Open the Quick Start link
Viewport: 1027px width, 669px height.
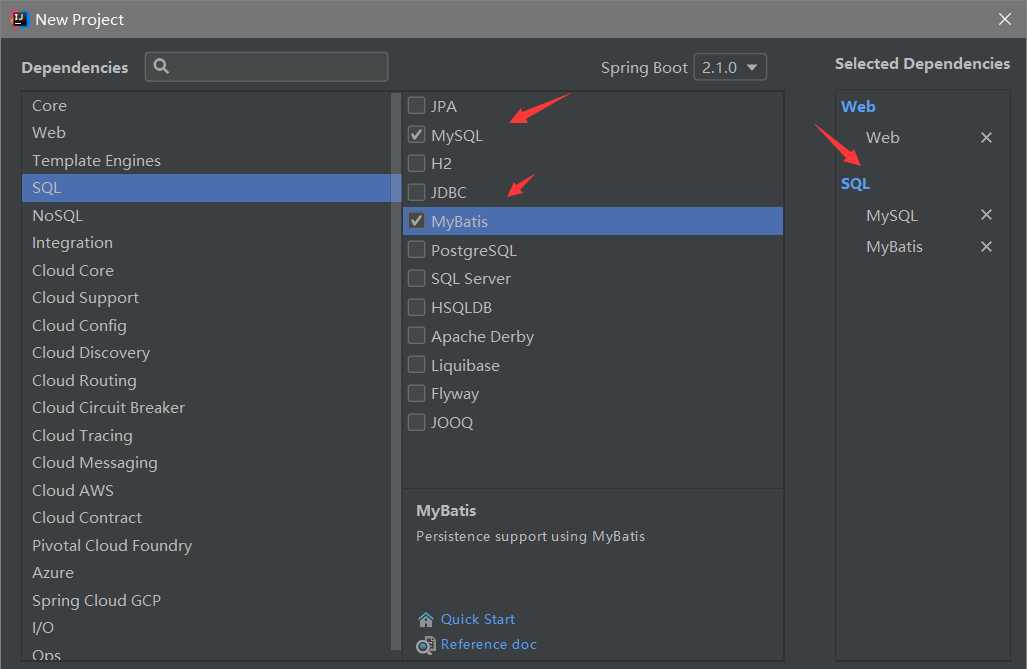click(x=477, y=619)
